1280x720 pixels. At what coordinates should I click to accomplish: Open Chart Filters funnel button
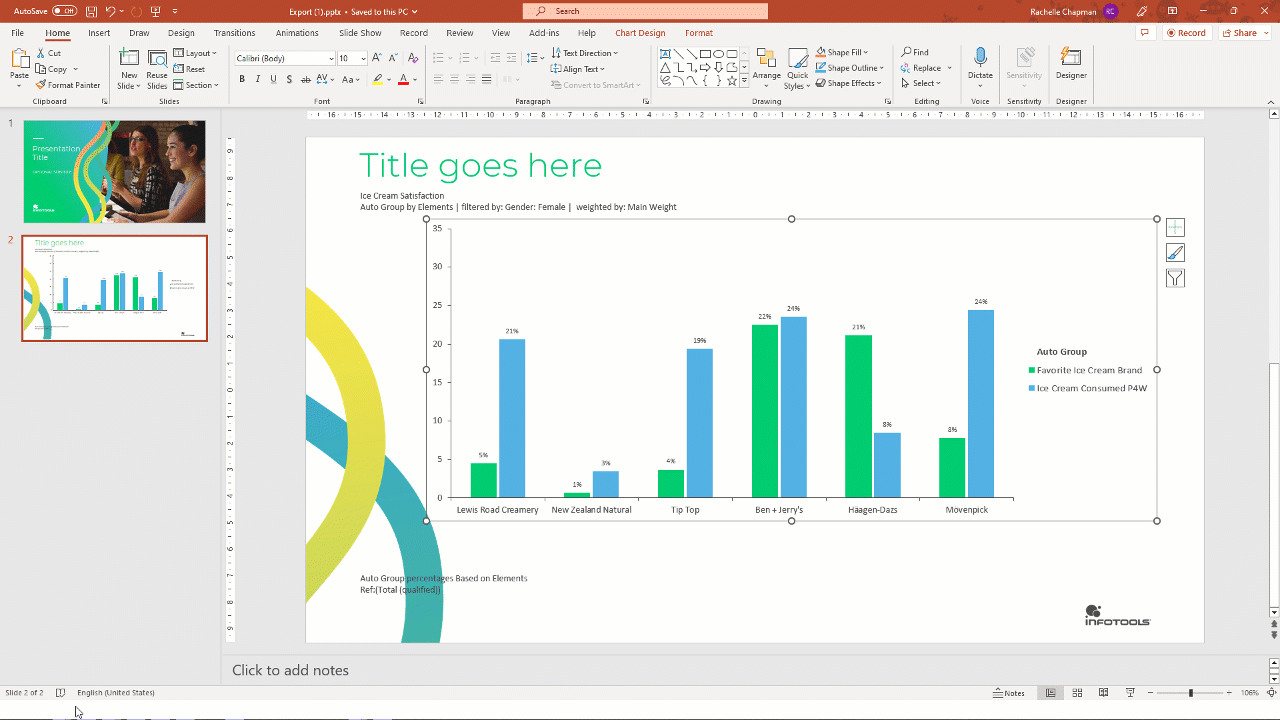click(x=1175, y=279)
